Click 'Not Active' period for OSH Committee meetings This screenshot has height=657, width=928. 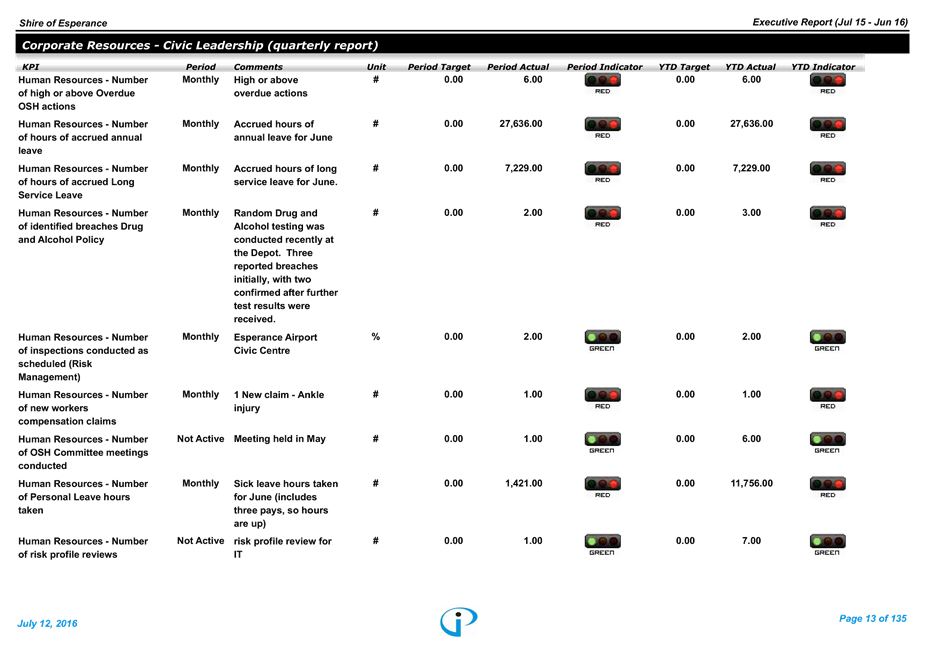pyautogui.click(x=201, y=439)
